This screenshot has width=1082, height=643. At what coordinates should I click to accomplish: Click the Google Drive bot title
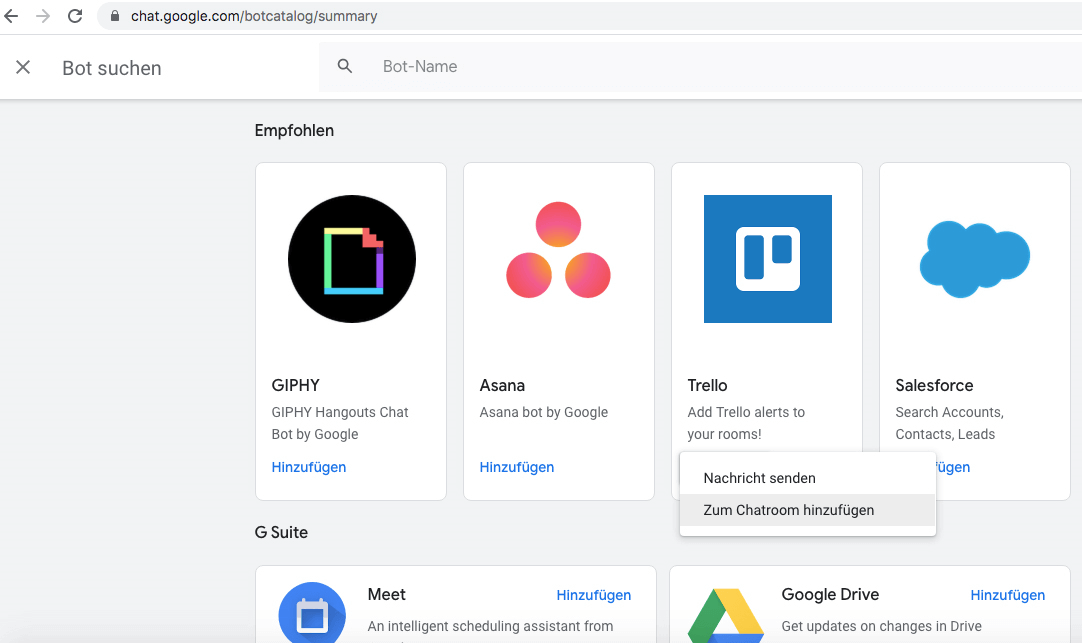coord(830,594)
